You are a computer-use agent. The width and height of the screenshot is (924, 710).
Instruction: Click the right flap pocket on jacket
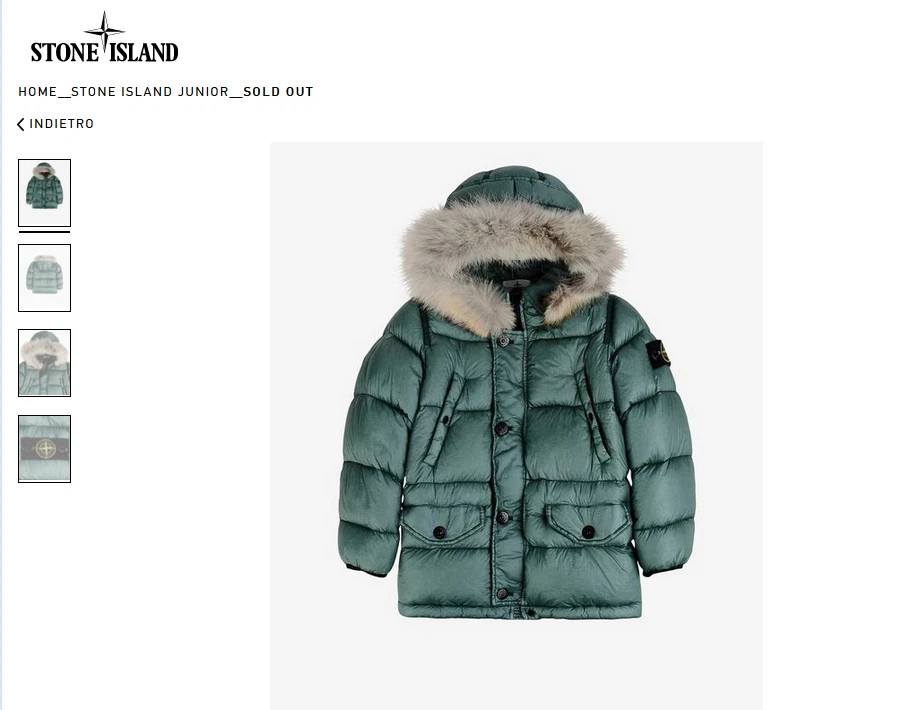pos(586,523)
